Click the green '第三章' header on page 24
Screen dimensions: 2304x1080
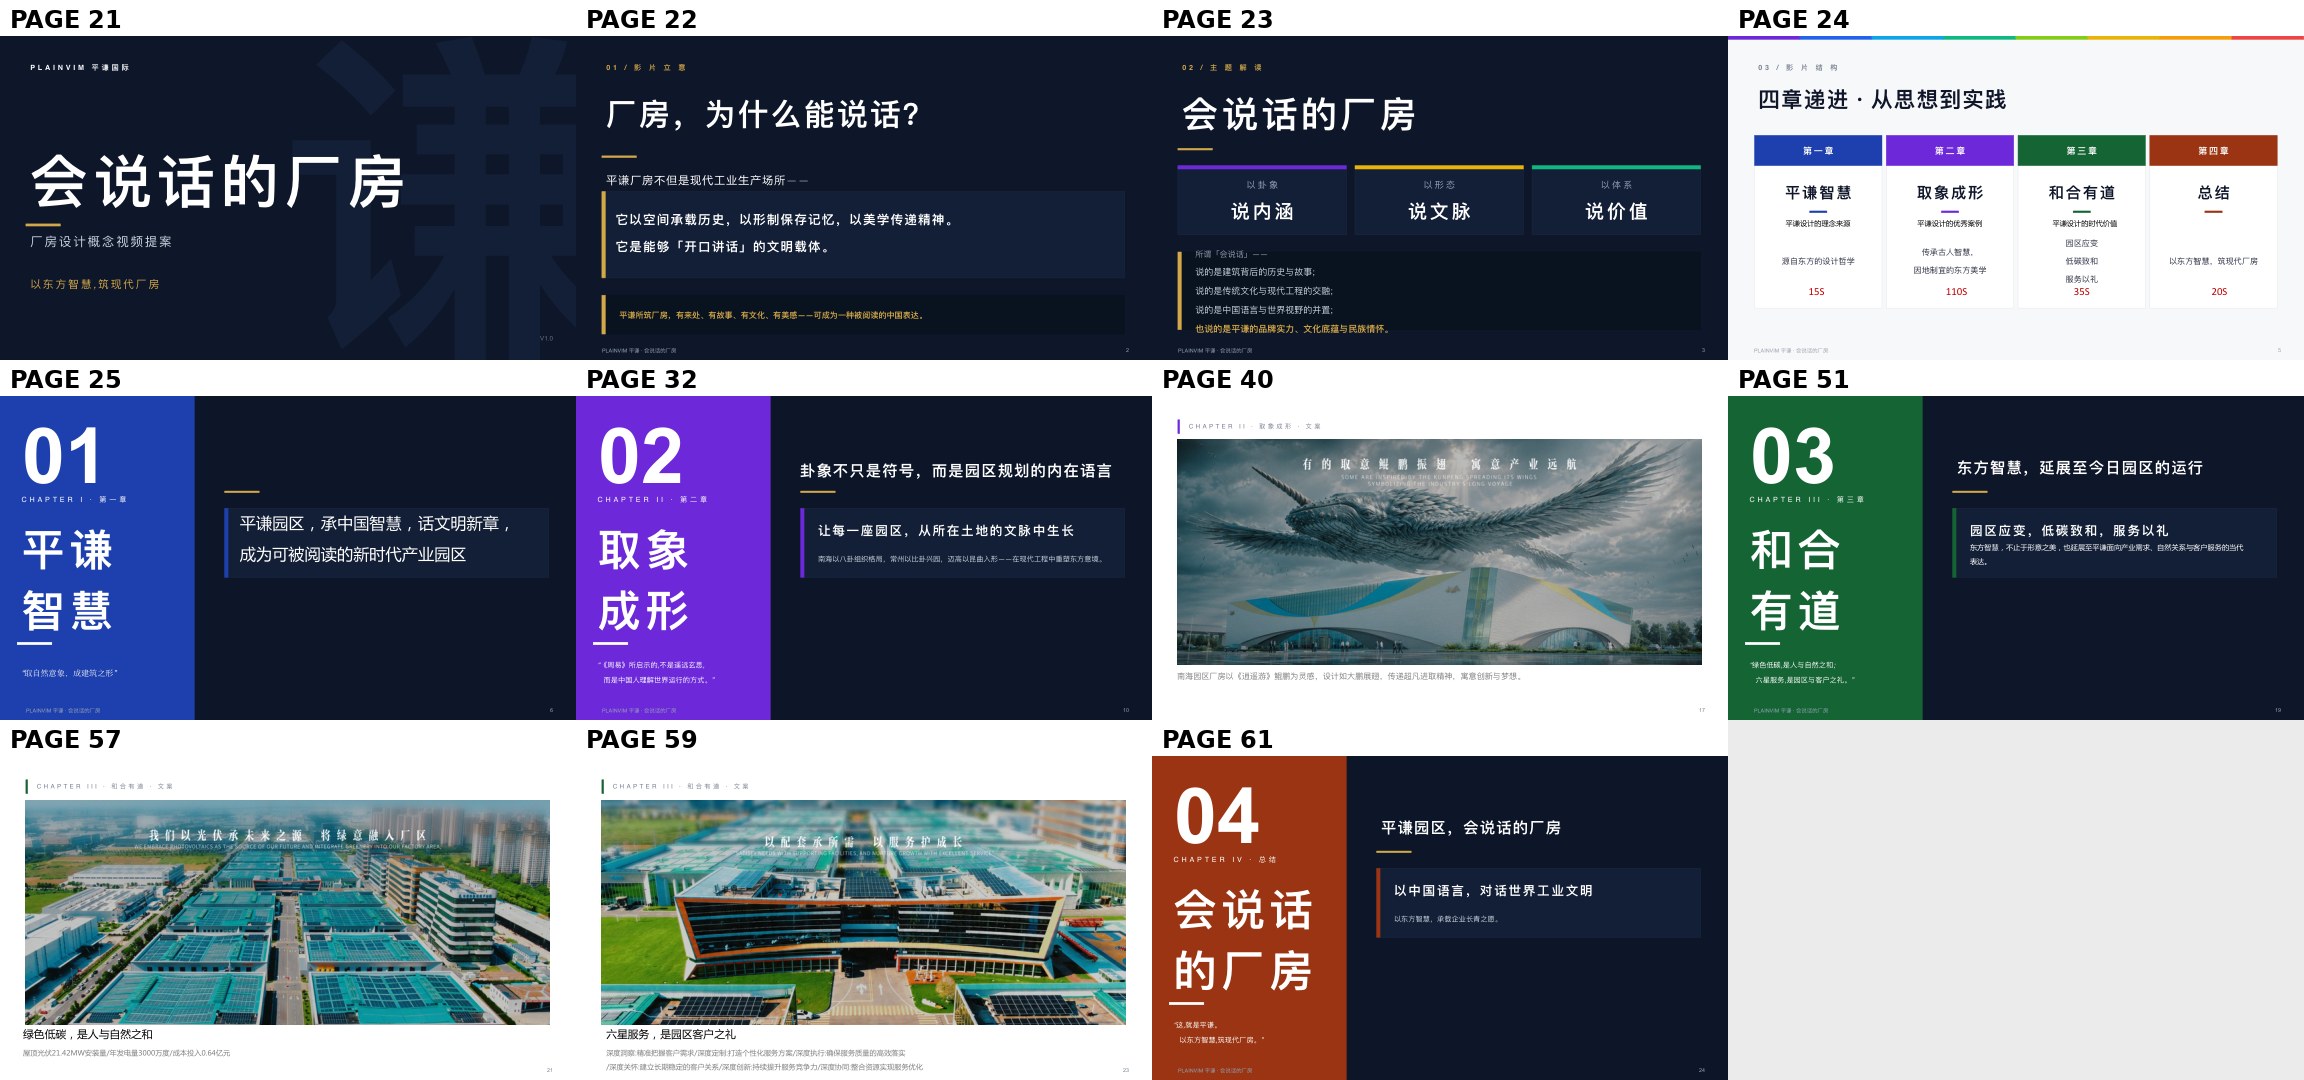[x=2082, y=151]
